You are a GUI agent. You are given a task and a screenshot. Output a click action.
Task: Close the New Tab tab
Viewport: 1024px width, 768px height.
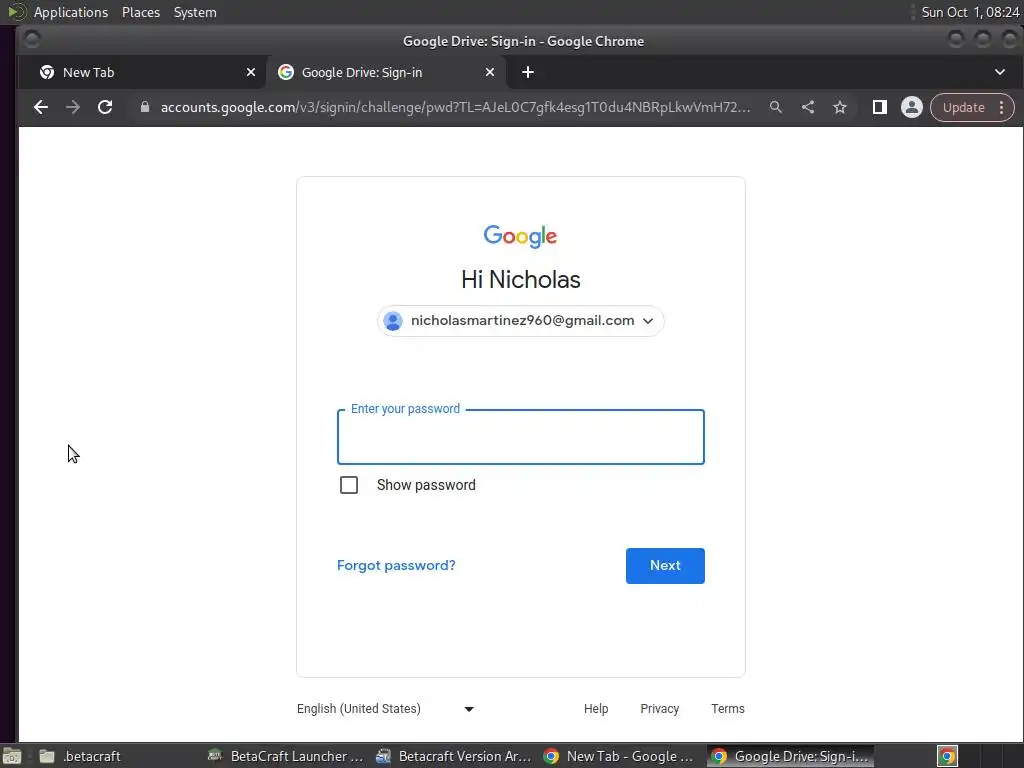click(251, 72)
